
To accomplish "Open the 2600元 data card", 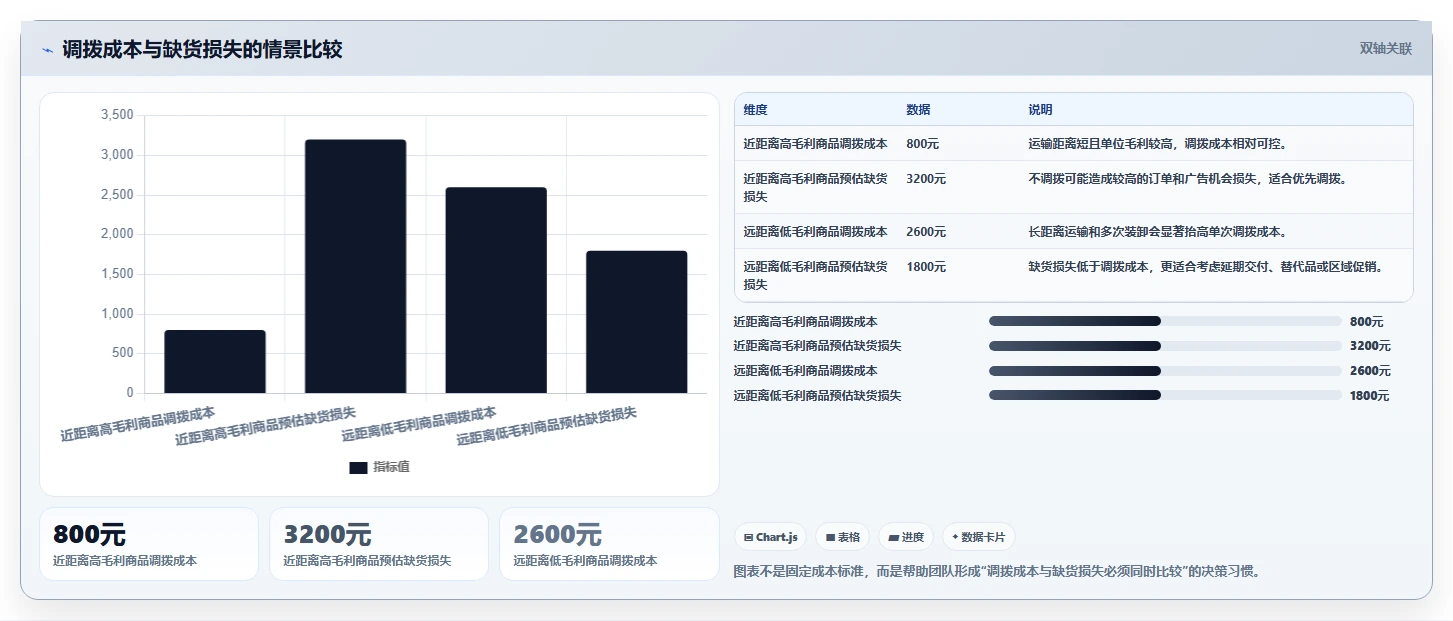I will [609, 544].
